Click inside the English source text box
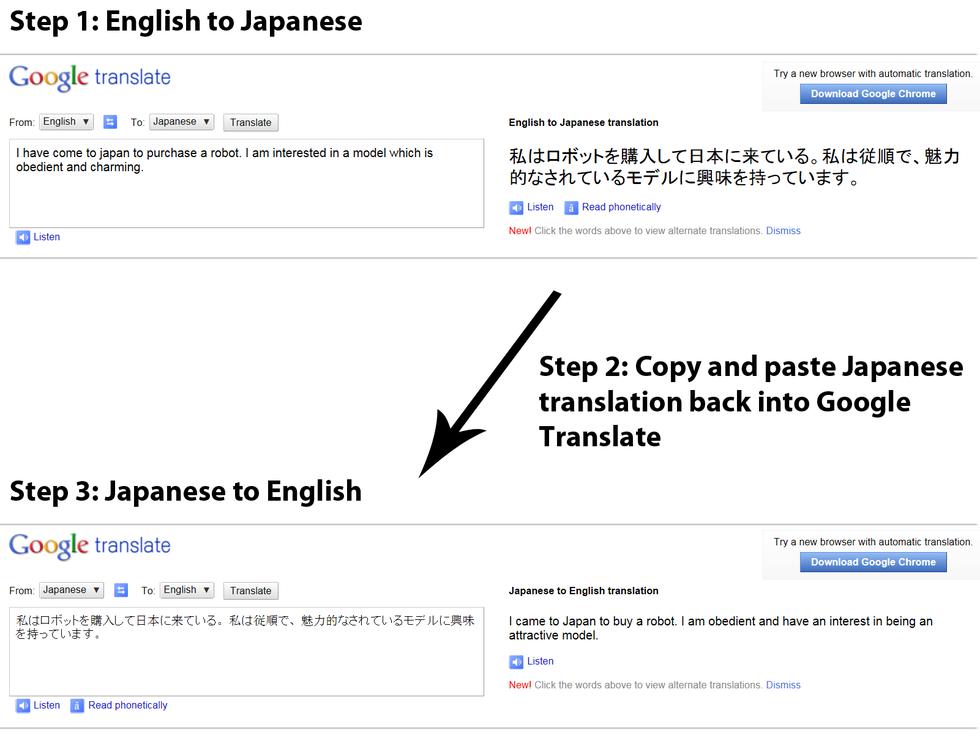980x744 pixels. [x=246, y=195]
